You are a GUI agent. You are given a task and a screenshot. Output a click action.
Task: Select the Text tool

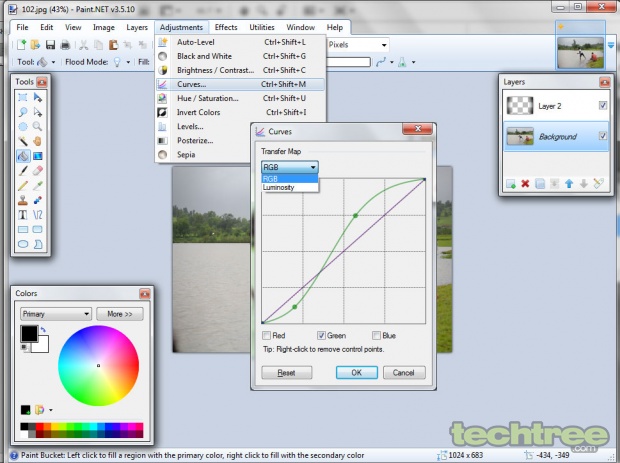tap(23, 215)
